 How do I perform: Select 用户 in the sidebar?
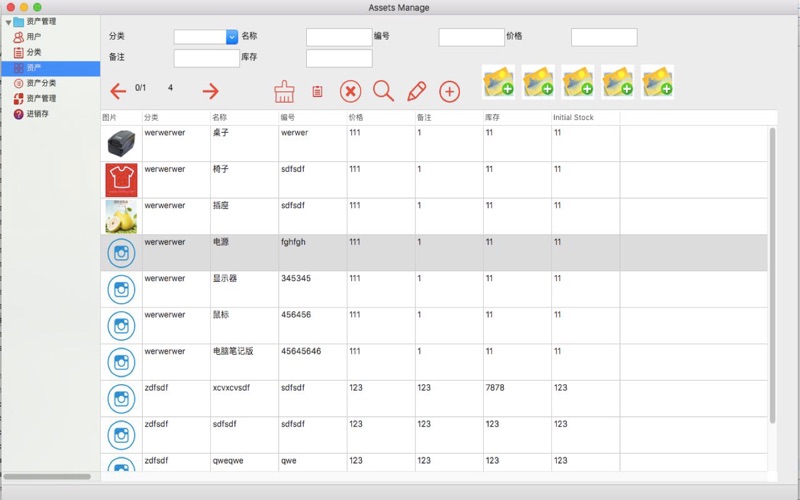pyautogui.click(x=33, y=37)
